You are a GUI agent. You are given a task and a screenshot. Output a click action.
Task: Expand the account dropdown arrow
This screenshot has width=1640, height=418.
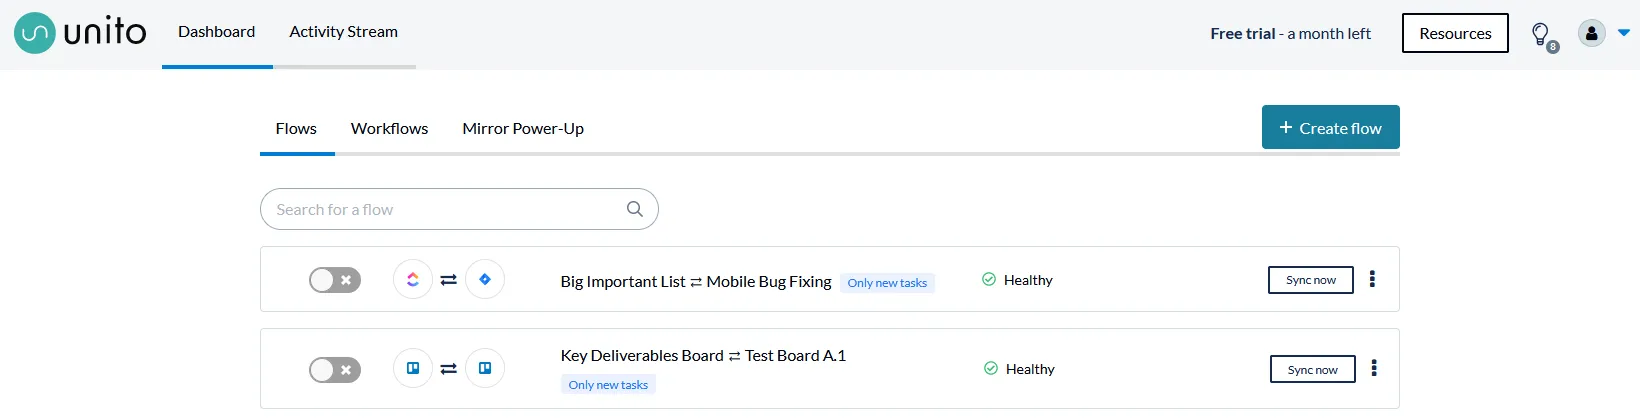pyautogui.click(x=1624, y=33)
